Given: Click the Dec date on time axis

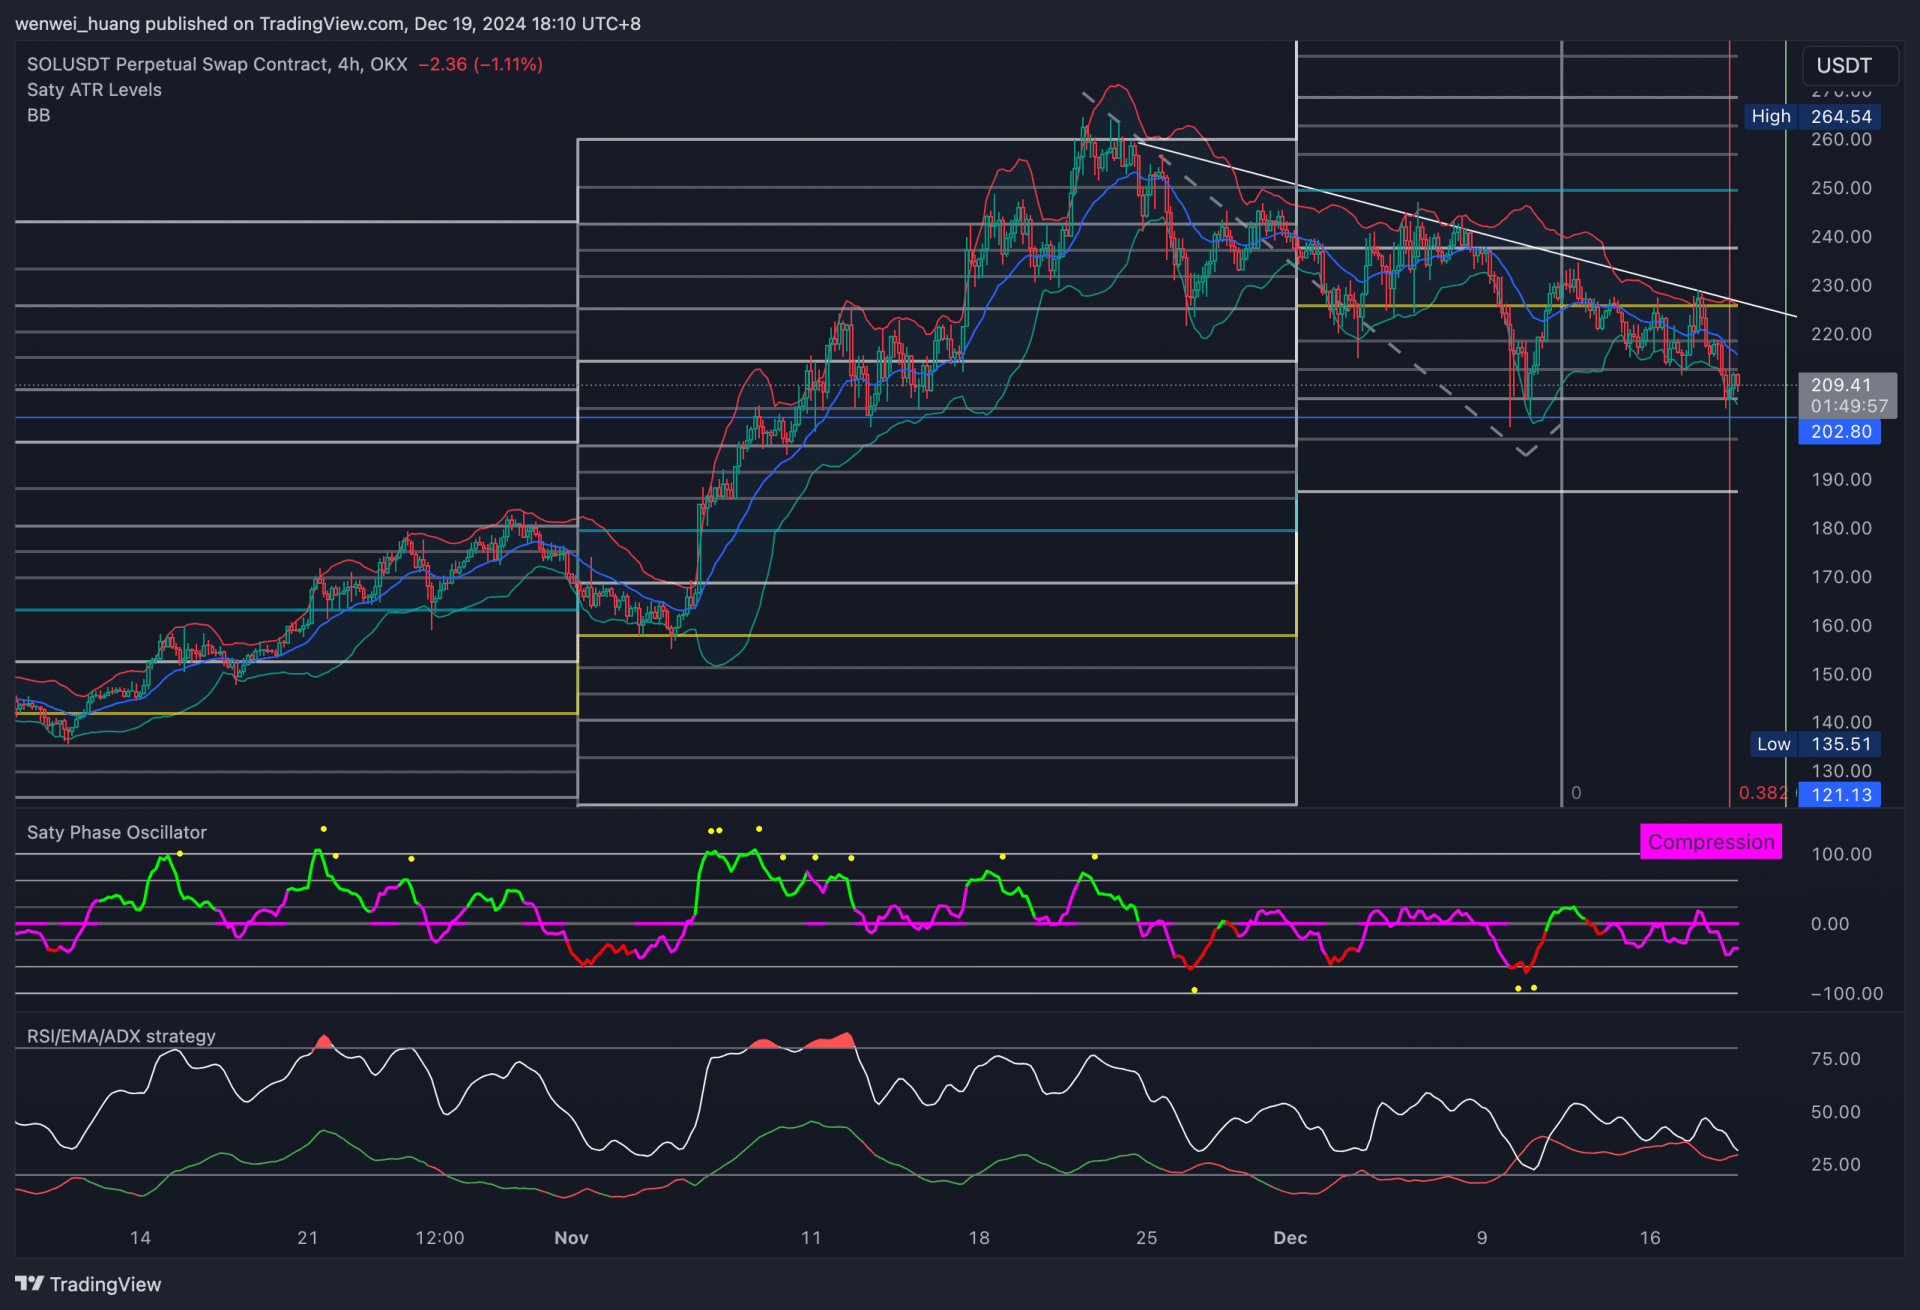Looking at the screenshot, I should tap(1290, 1238).
